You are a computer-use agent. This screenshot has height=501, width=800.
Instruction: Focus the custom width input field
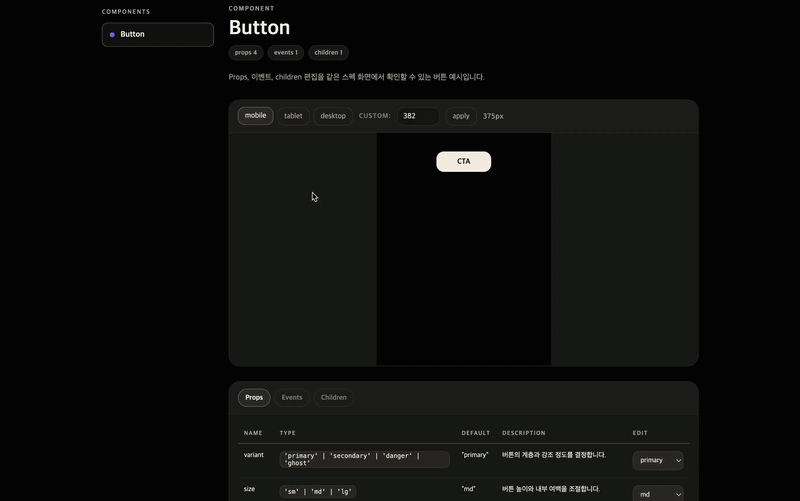[x=418, y=116]
